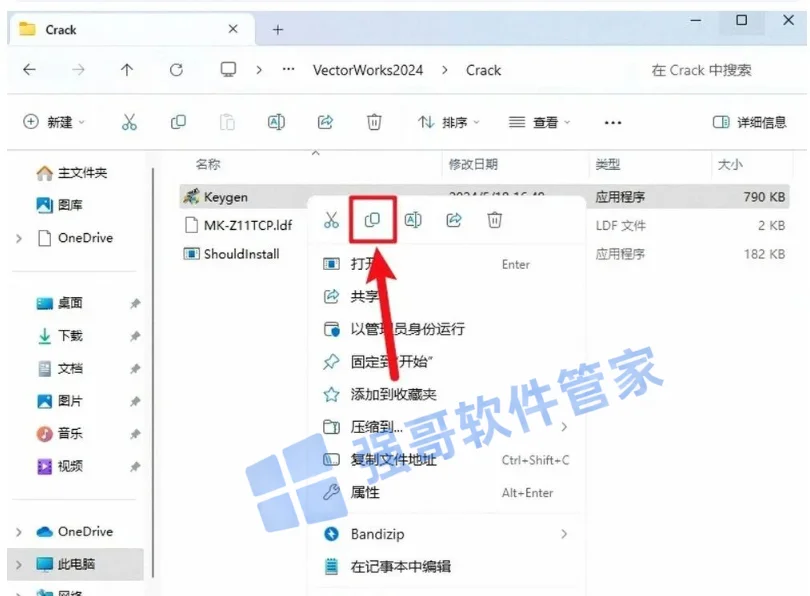810x596 pixels.
Task: Click the Forward navigation arrow
Action: coord(78,69)
